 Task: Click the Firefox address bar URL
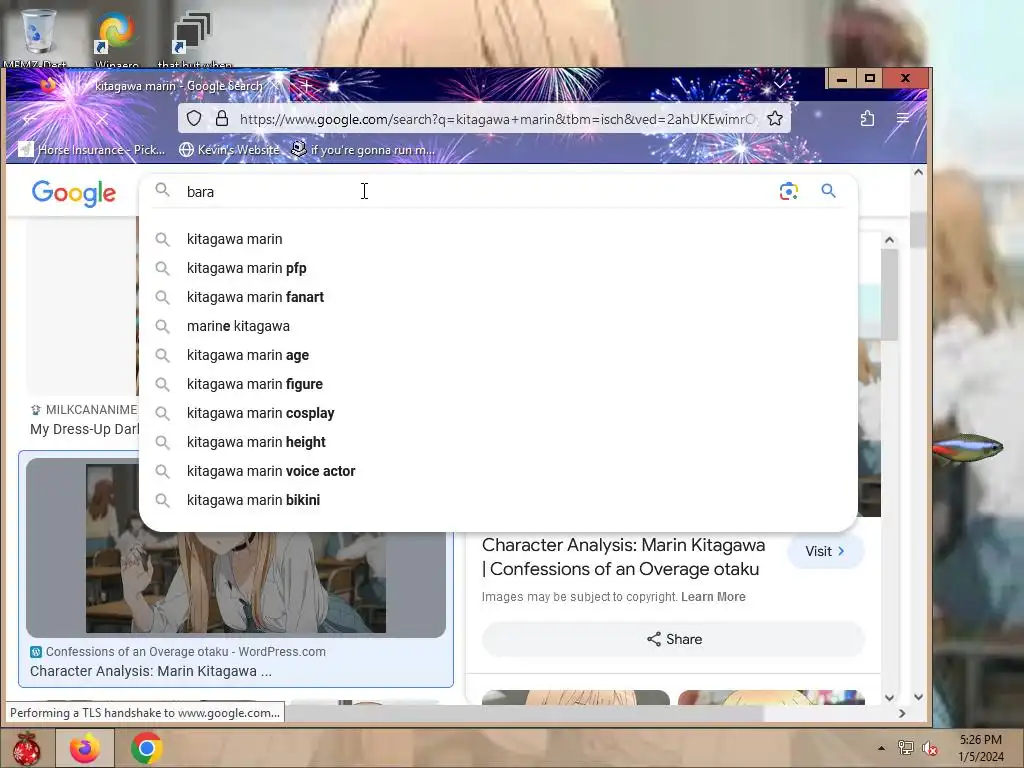click(498, 119)
